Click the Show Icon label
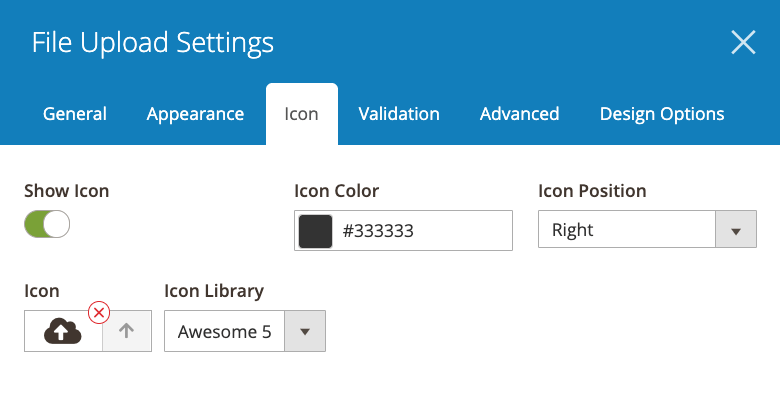Viewport: 780px width, 400px height. click(x=66, y=191)
